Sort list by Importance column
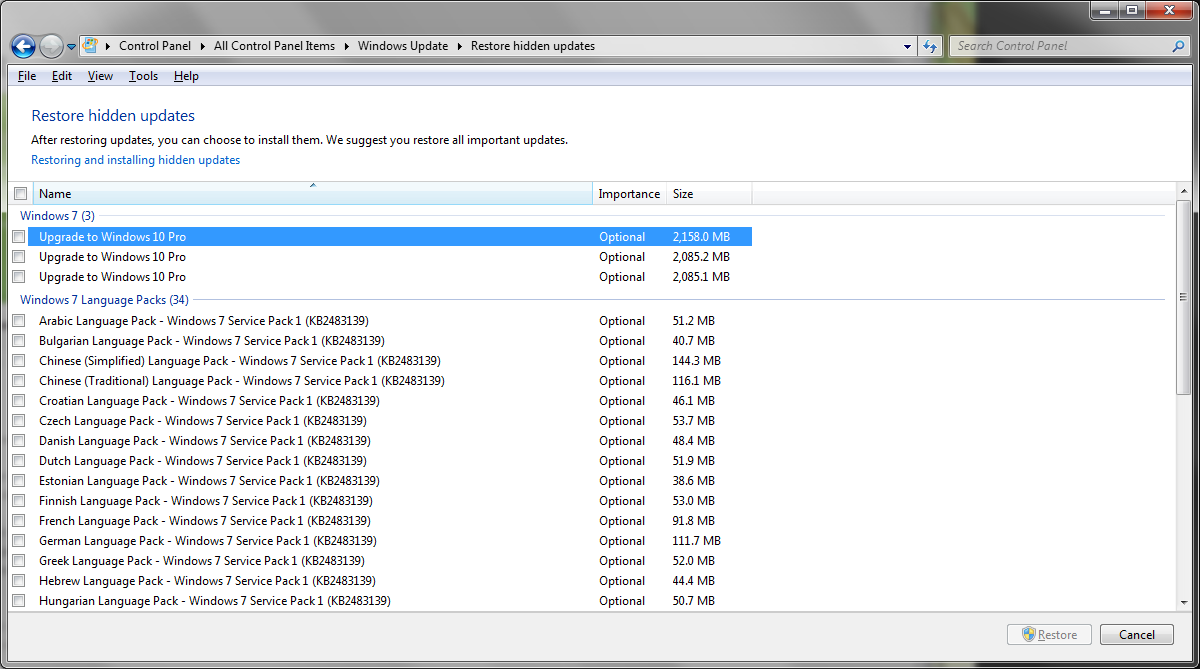This screenshot has width=1200, height=669. click(x=629, y=194)
